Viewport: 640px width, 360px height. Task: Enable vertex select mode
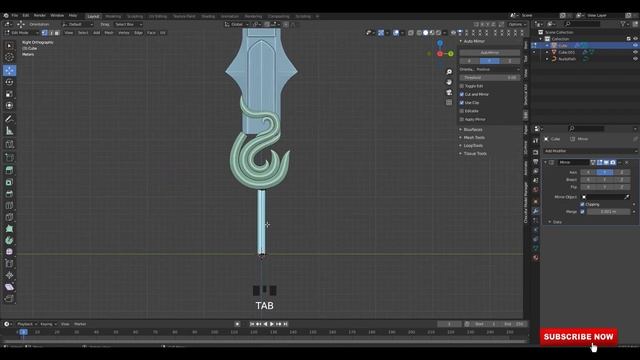coord(44,33)
